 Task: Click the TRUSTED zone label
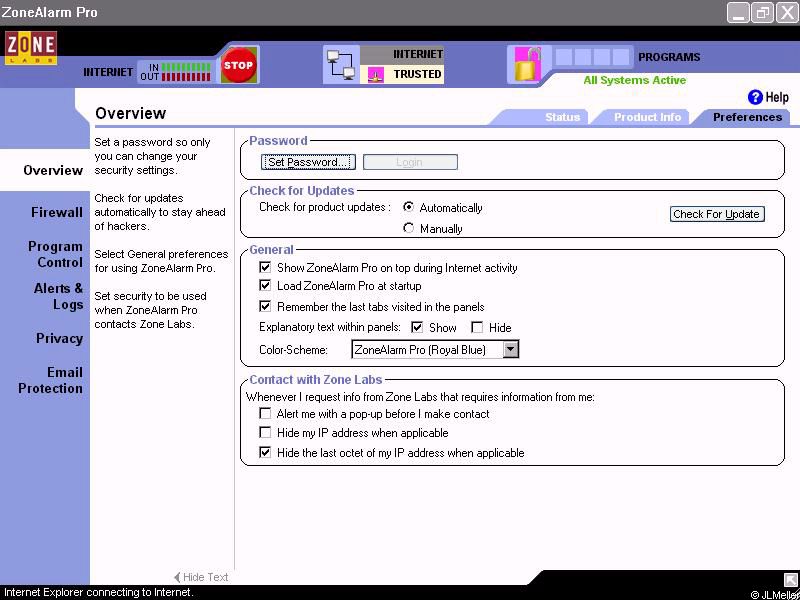(417, 74)
